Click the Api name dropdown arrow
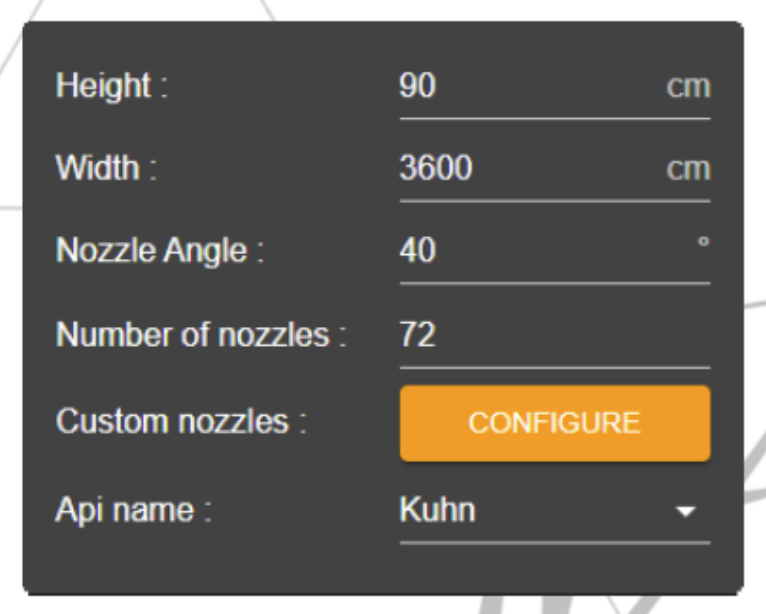This screenshot has width=766, height=614. point(685,511)
